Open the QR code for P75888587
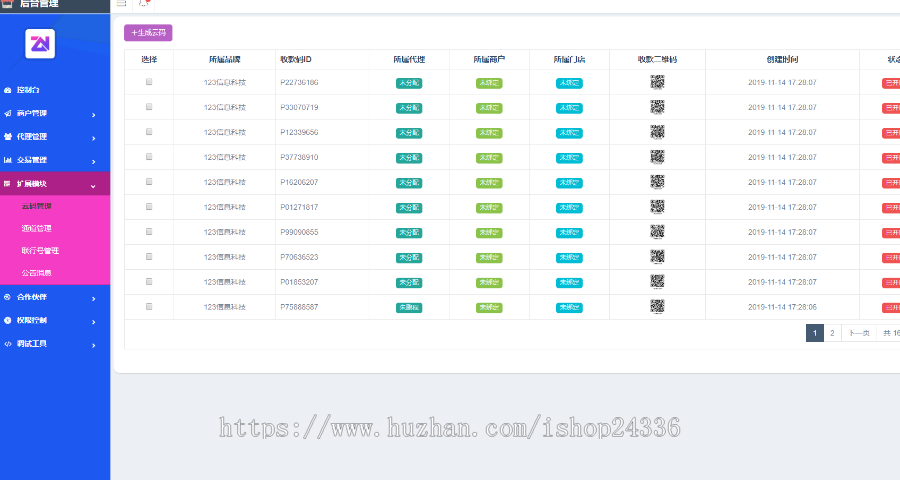The width and height of the screenshot is (900, 480). pyautogui.click(x=657, y=307)
